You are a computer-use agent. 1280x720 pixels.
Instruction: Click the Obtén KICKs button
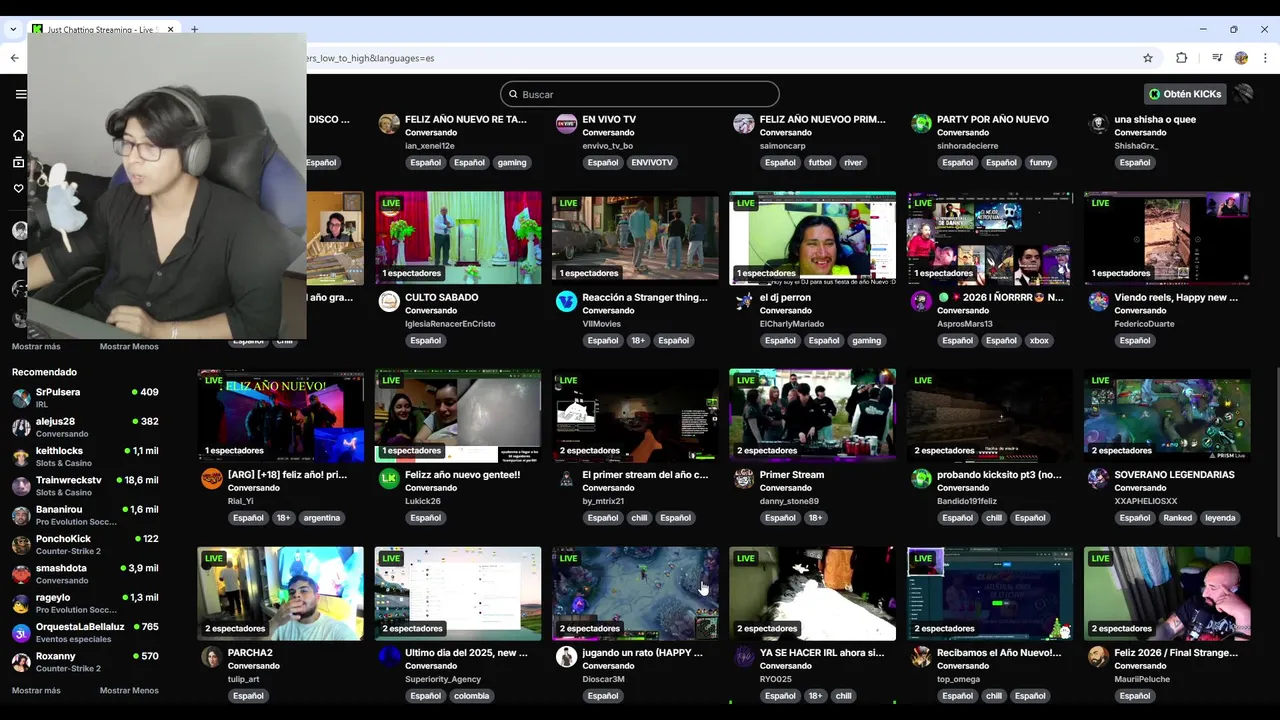coord(1185,94)
